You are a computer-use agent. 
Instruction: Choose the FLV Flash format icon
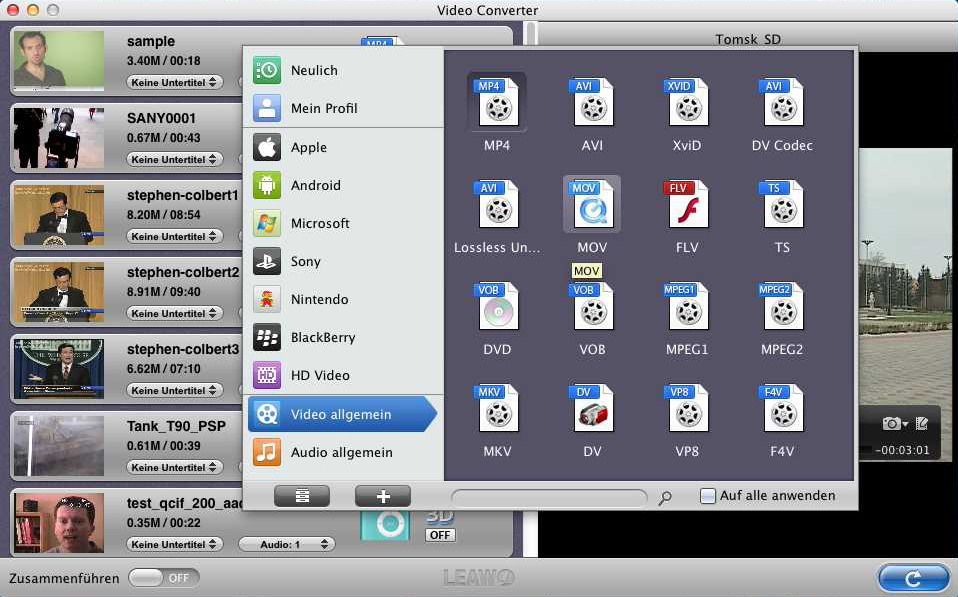(x=688, y=205)
